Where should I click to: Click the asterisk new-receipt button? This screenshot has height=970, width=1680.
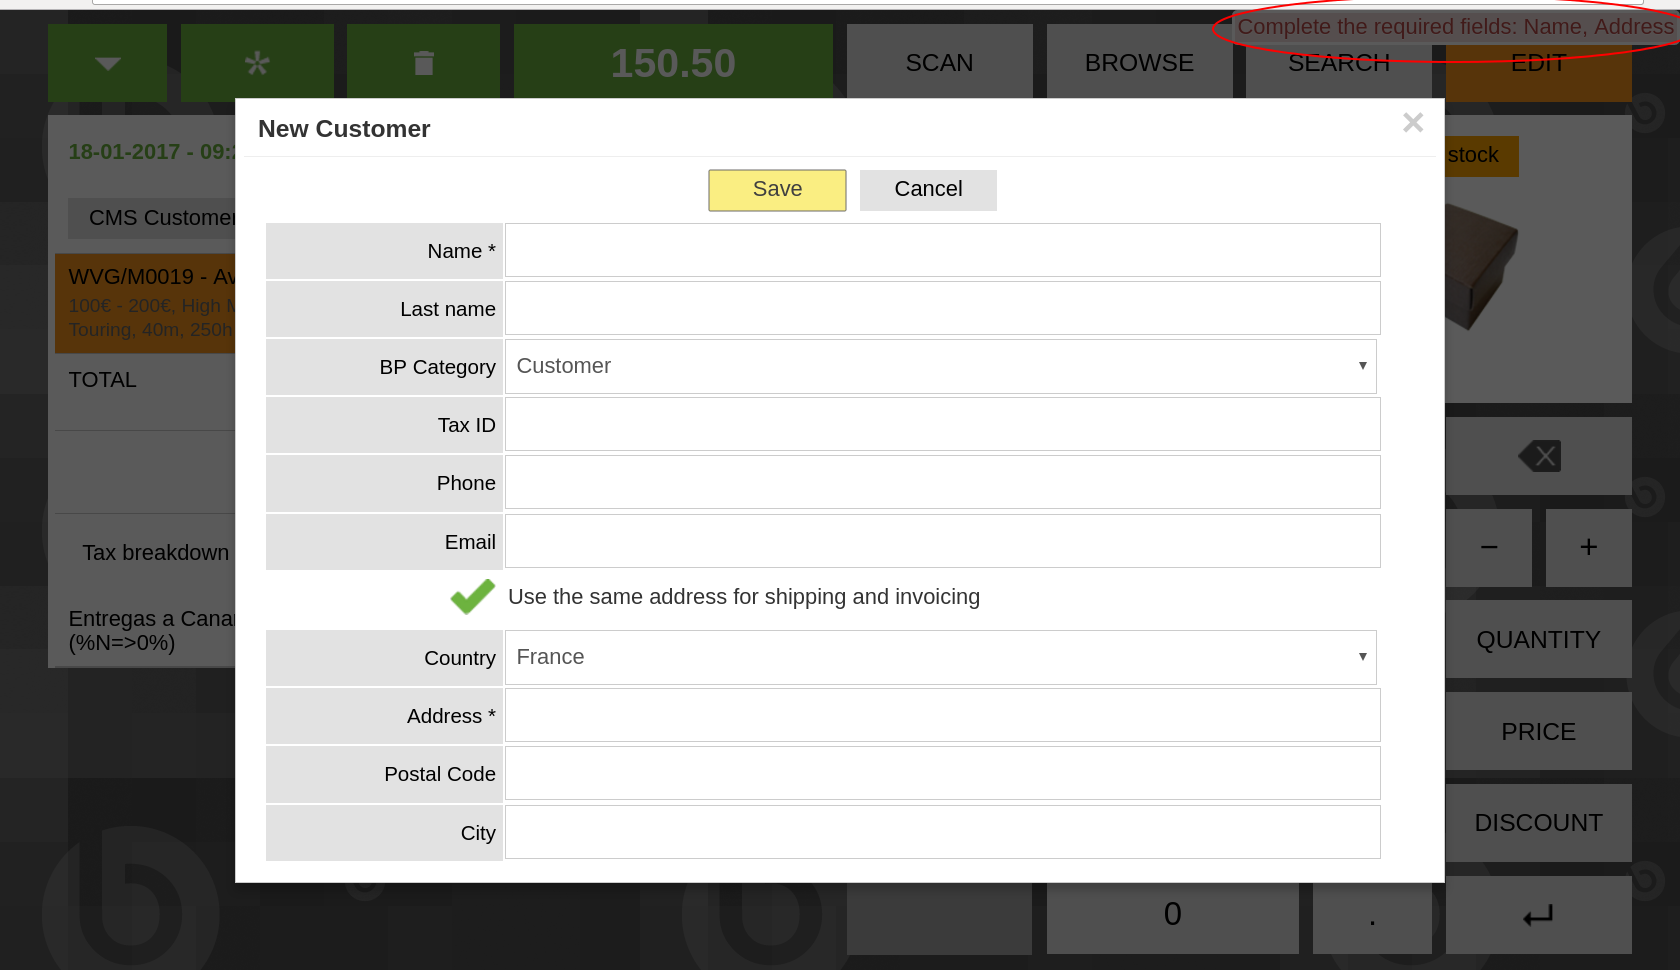(x=257, y=62)
